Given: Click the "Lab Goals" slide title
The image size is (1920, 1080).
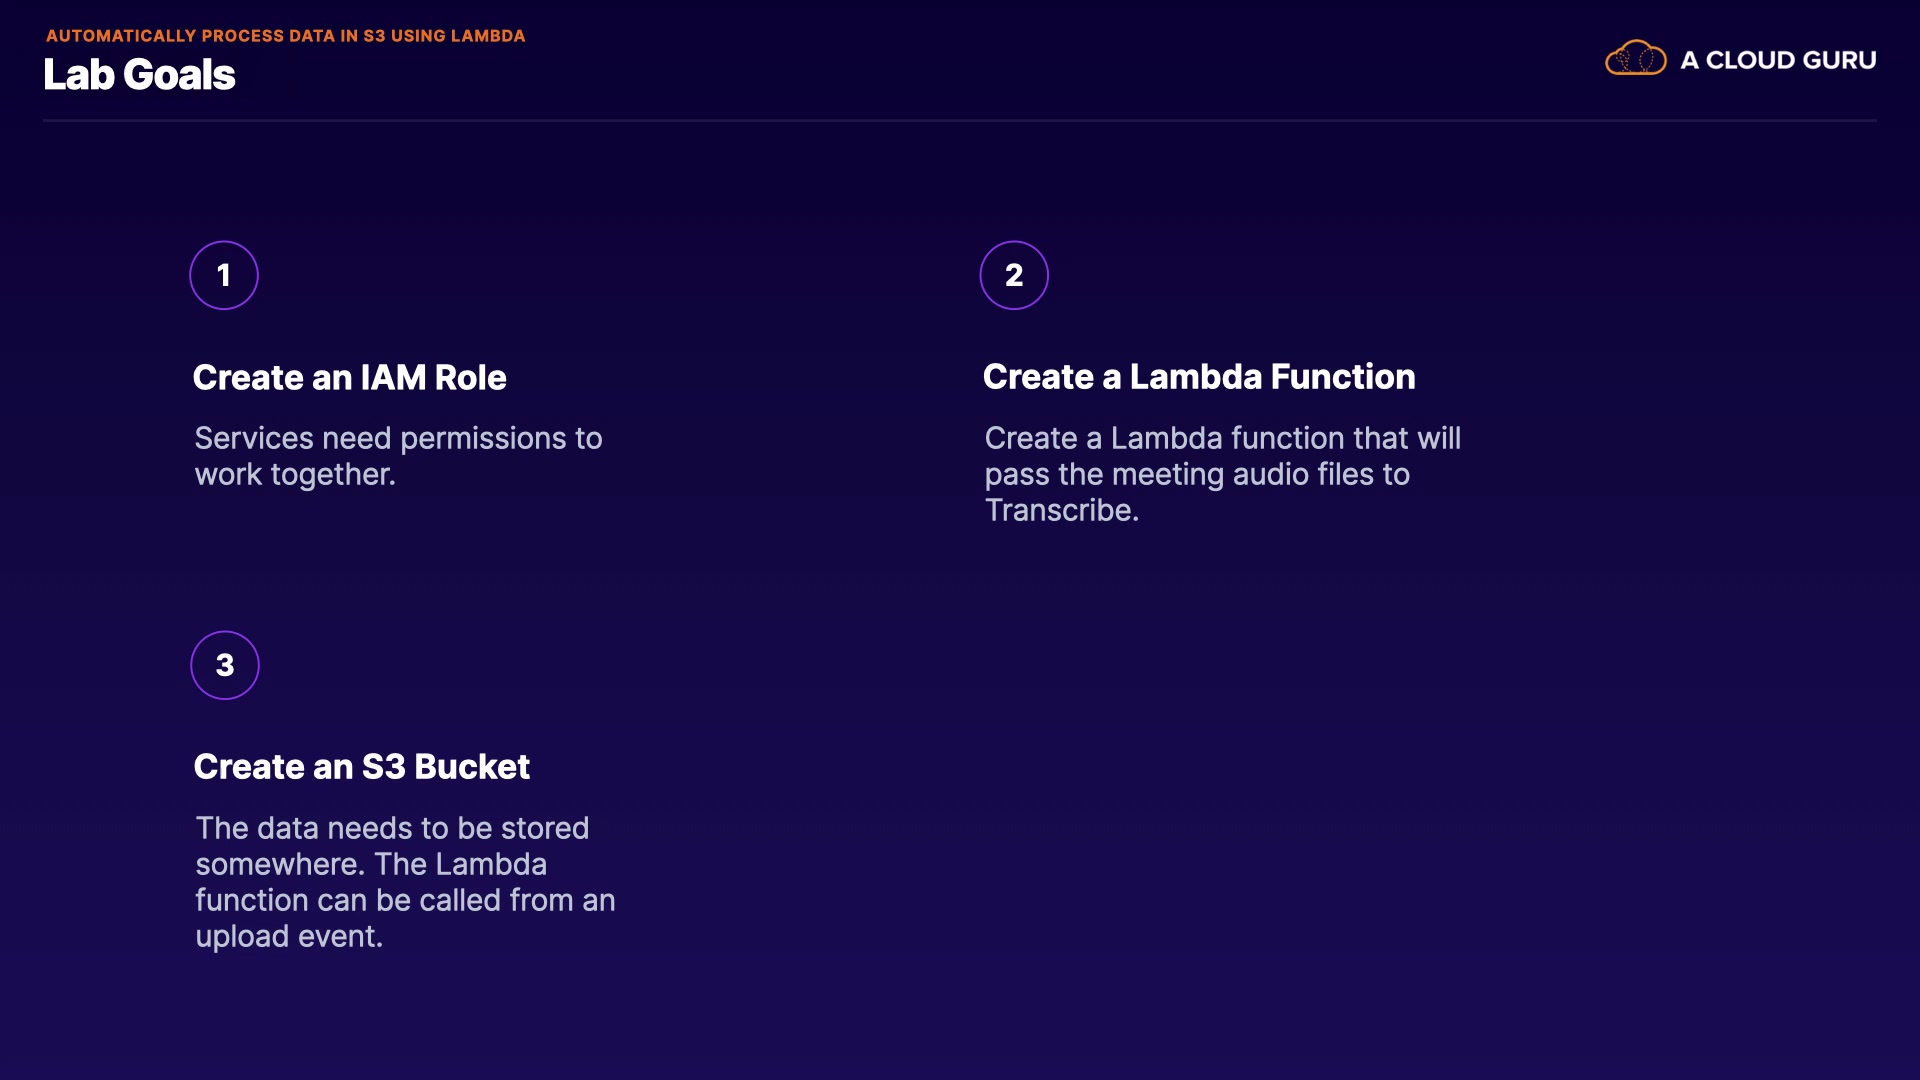Looking at the screenshot, I should pyautogui.click(x=139, y=75).
